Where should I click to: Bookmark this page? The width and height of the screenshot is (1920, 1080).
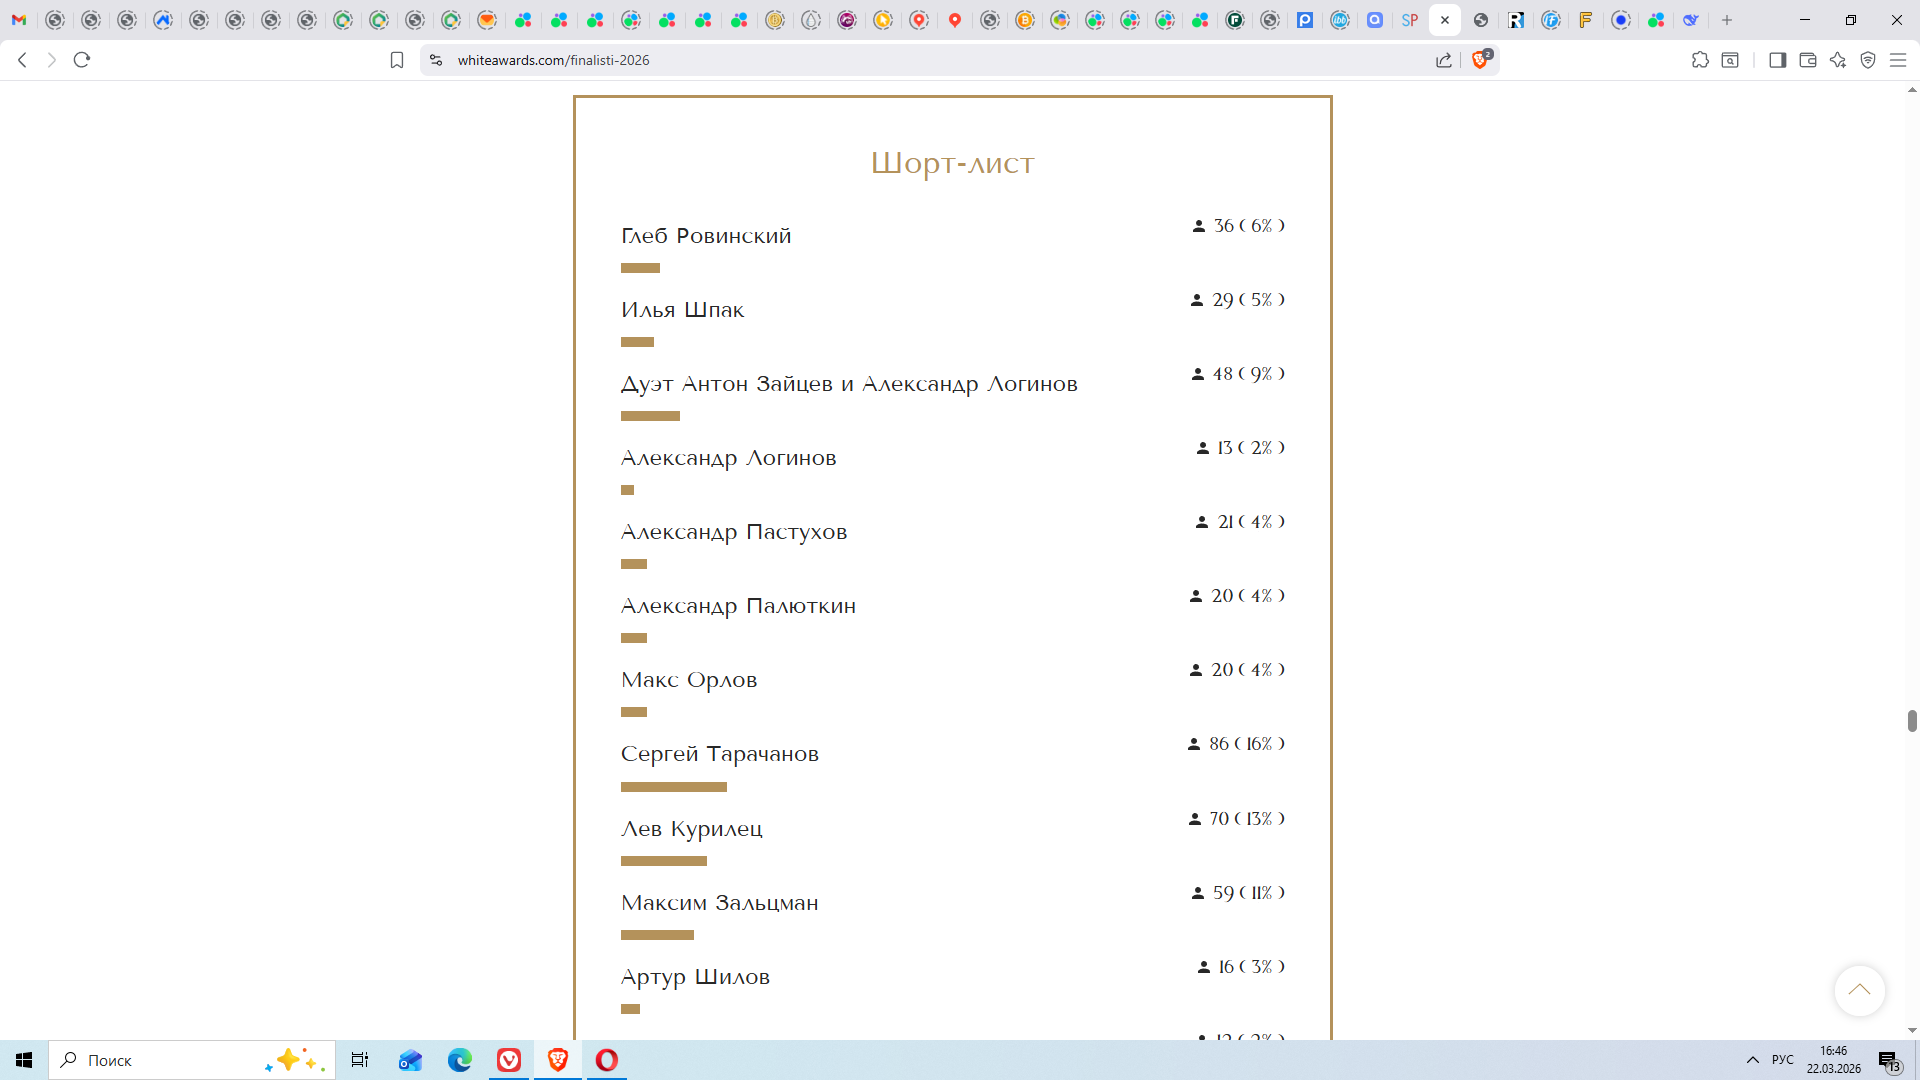pos(397,60)
